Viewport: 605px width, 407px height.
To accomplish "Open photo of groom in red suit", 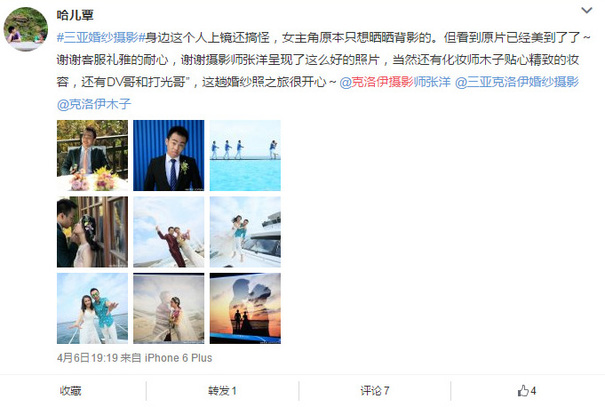I will coord(169,232).
